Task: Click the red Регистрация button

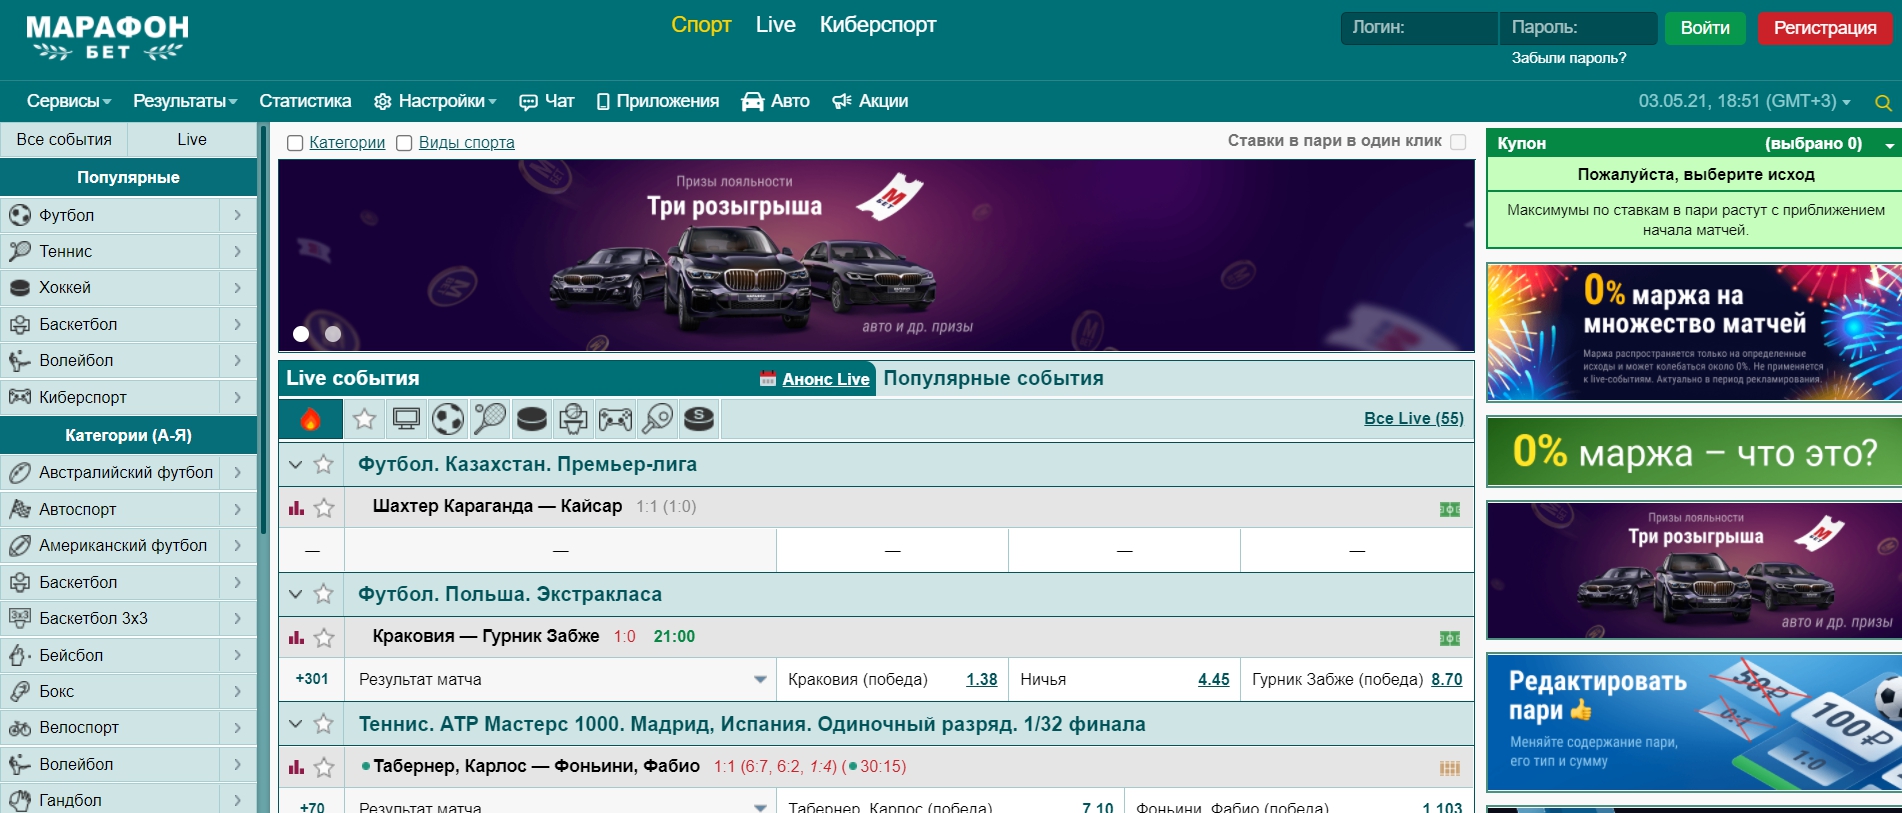Action: [x=1824, y=28]
